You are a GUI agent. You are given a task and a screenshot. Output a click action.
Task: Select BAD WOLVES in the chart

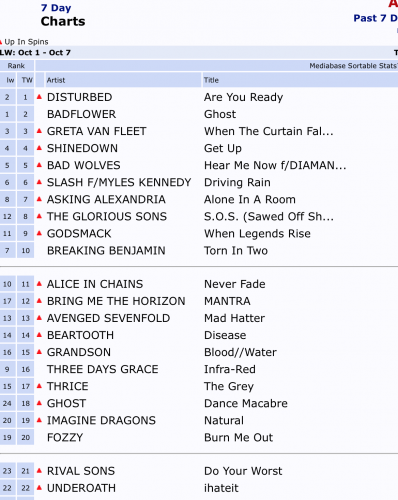[x=84, y=165]
